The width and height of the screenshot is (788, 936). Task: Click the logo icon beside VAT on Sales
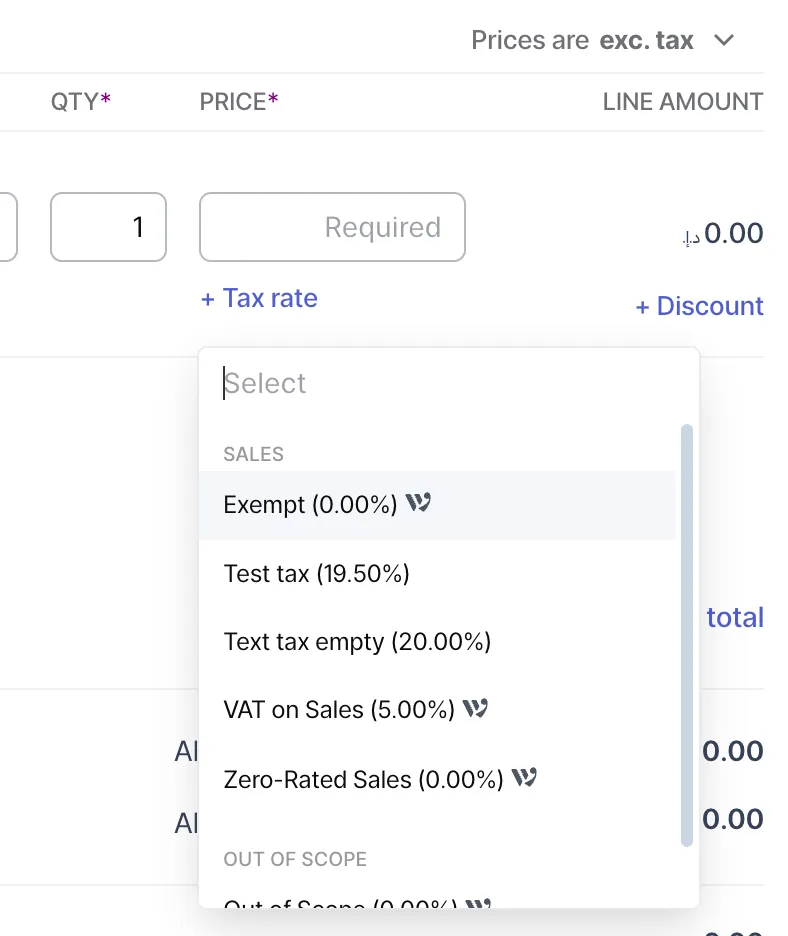tap(476, 709)
